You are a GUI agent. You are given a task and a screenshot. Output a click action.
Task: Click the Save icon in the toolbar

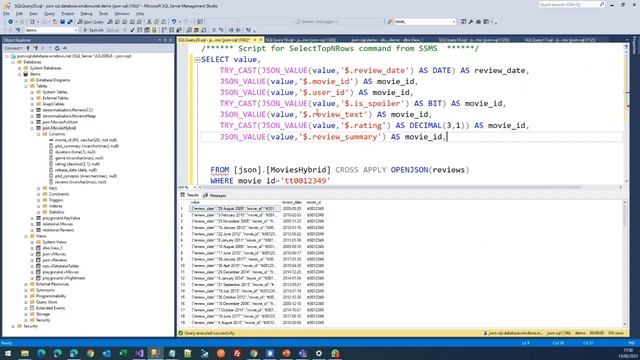tap(62, 22)
